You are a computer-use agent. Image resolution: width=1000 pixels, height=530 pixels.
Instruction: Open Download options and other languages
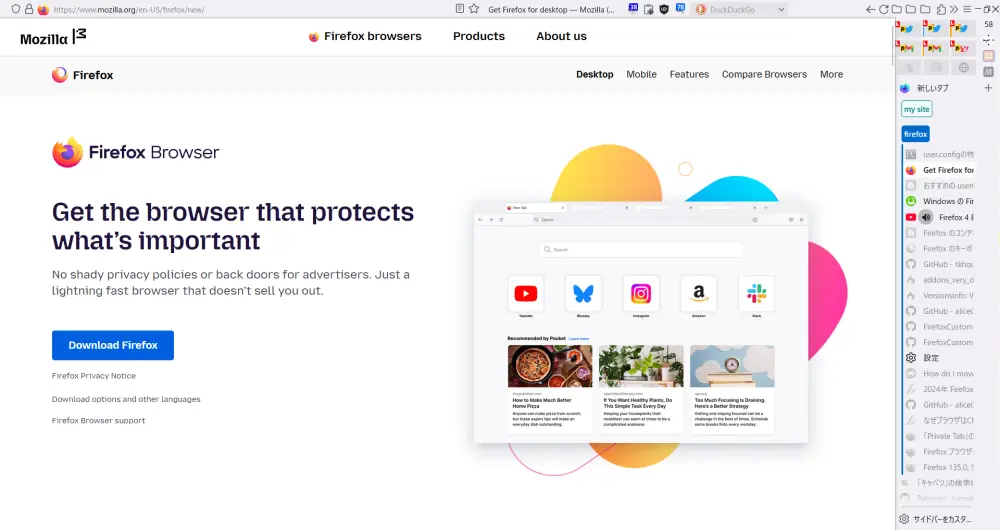[x=126, y=399]
